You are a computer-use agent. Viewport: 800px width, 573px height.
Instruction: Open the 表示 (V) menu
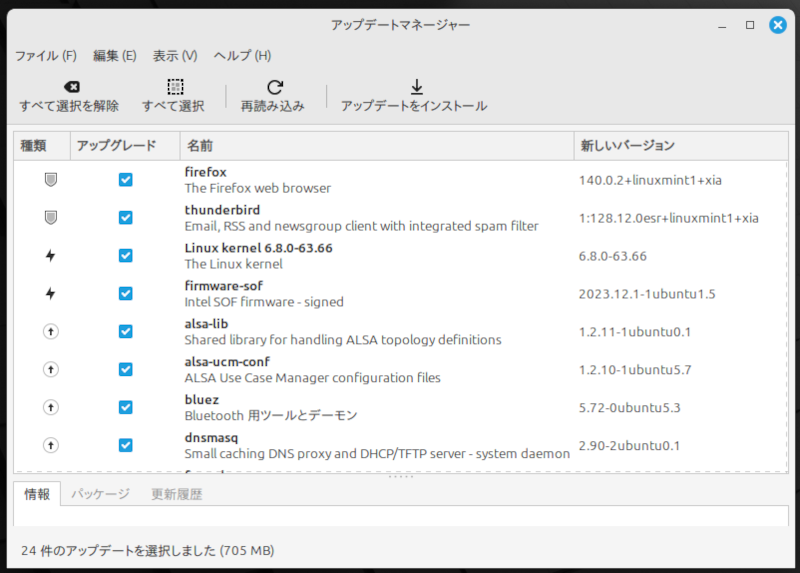175,56
